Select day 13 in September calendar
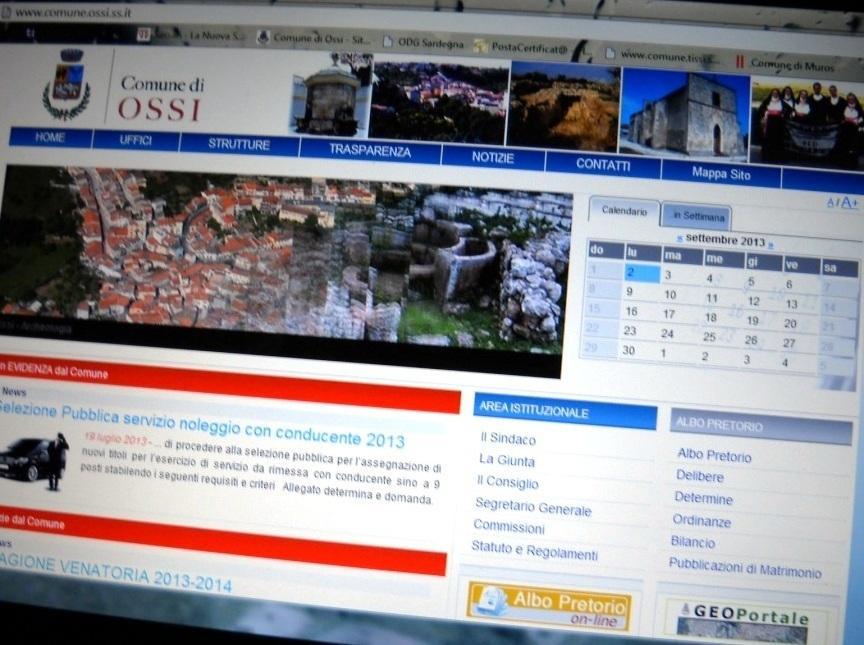 [792, 304]
